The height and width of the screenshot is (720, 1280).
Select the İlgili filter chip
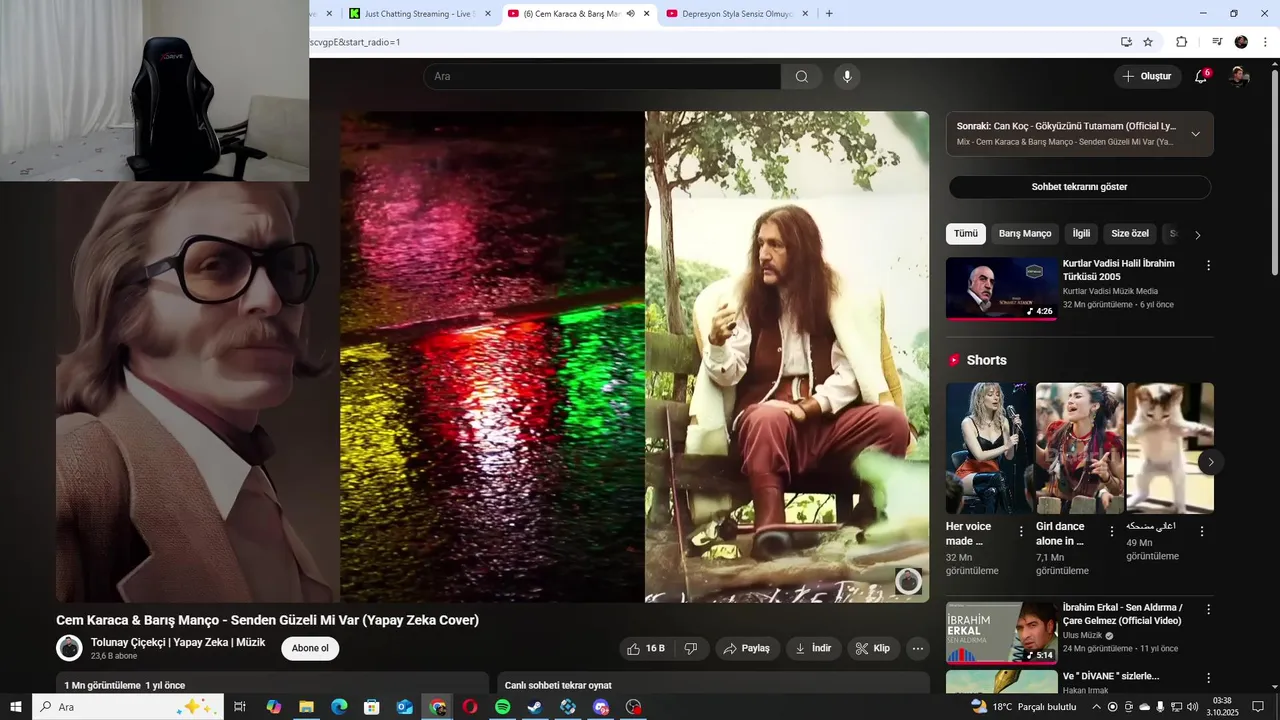(x=1081, y=234)
